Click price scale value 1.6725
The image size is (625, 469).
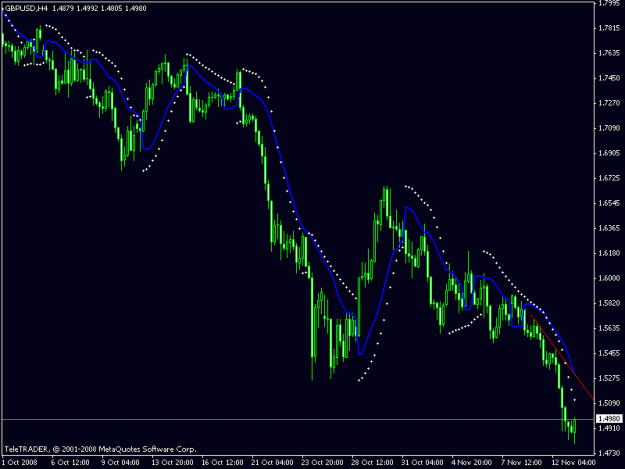tap(609, 178)
